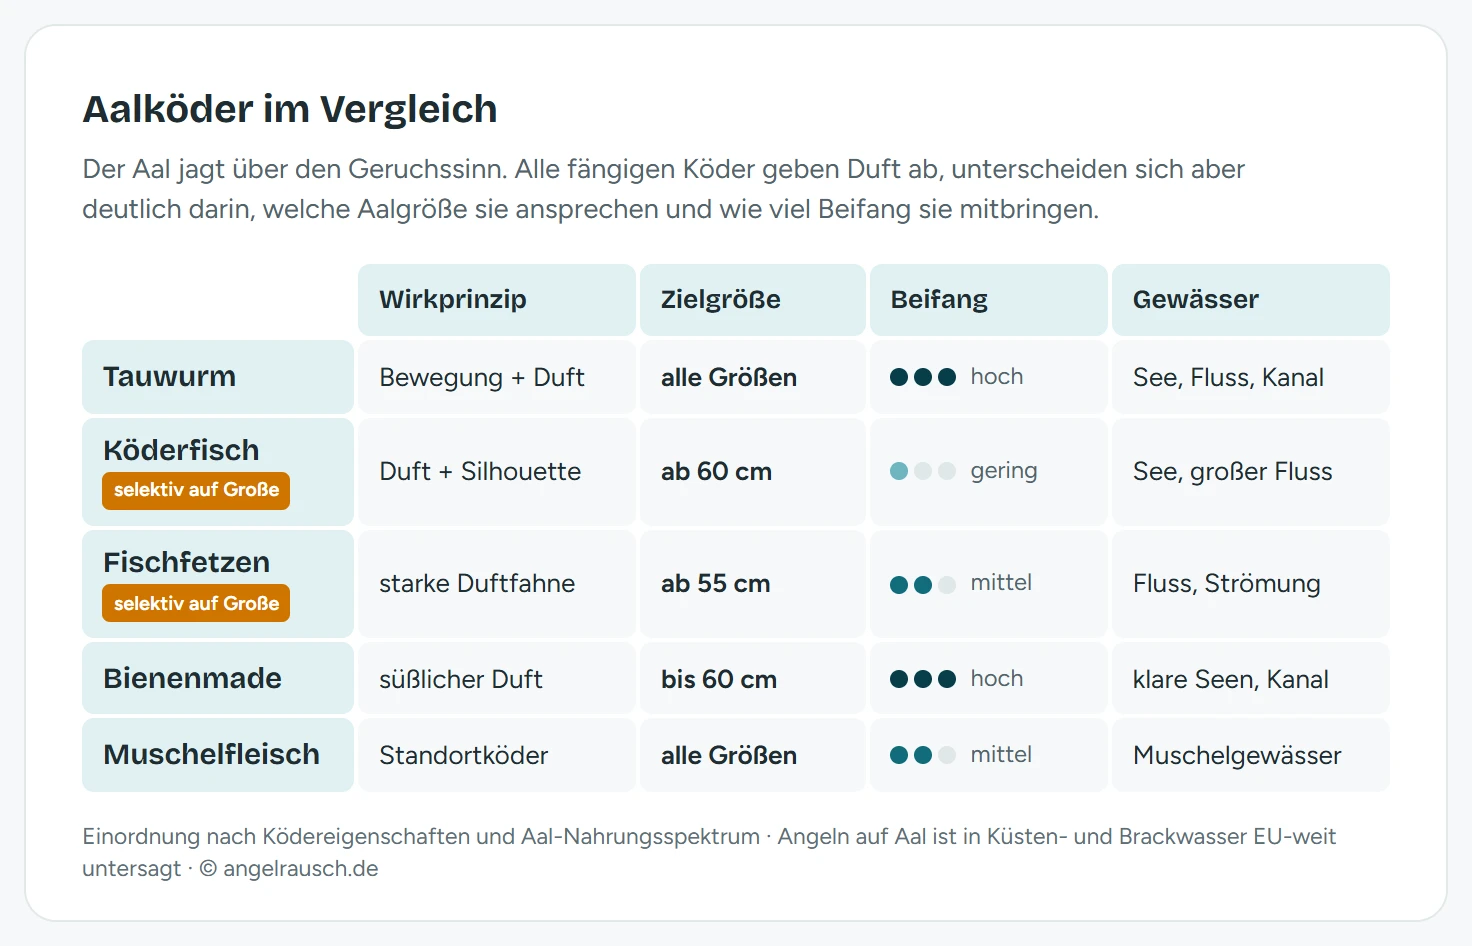Click the footnote starting 'Einordnung nach Ködereigenschaften'
This screenshot has height=946, width=1472.
click(709, 852)
